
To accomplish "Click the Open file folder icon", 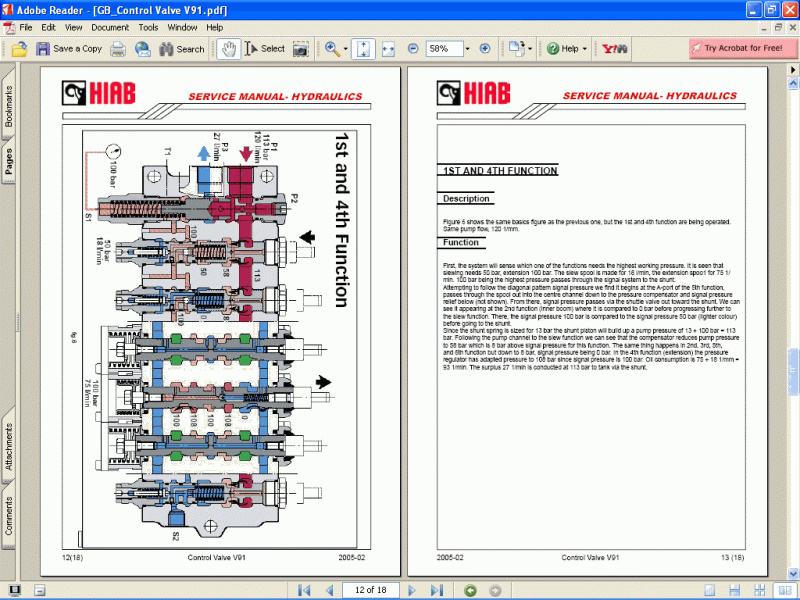I will [19, 49].
